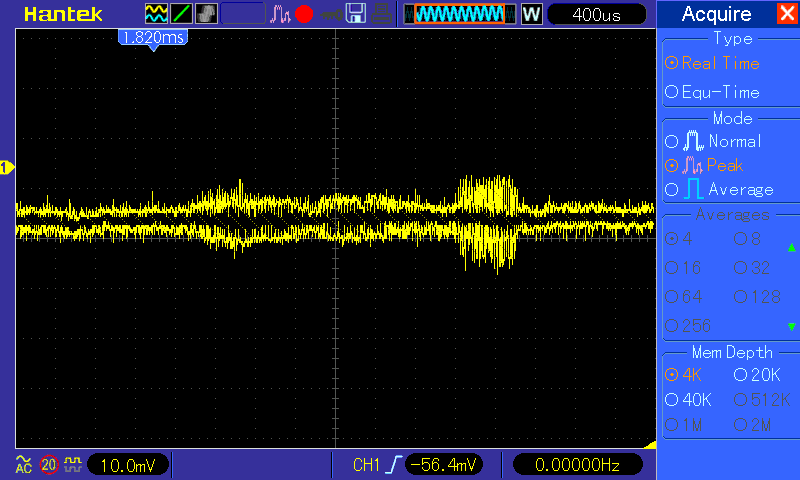Screen dimensions: 800x480
Task: Choose 128 averages option
Action: click(758, 296)
